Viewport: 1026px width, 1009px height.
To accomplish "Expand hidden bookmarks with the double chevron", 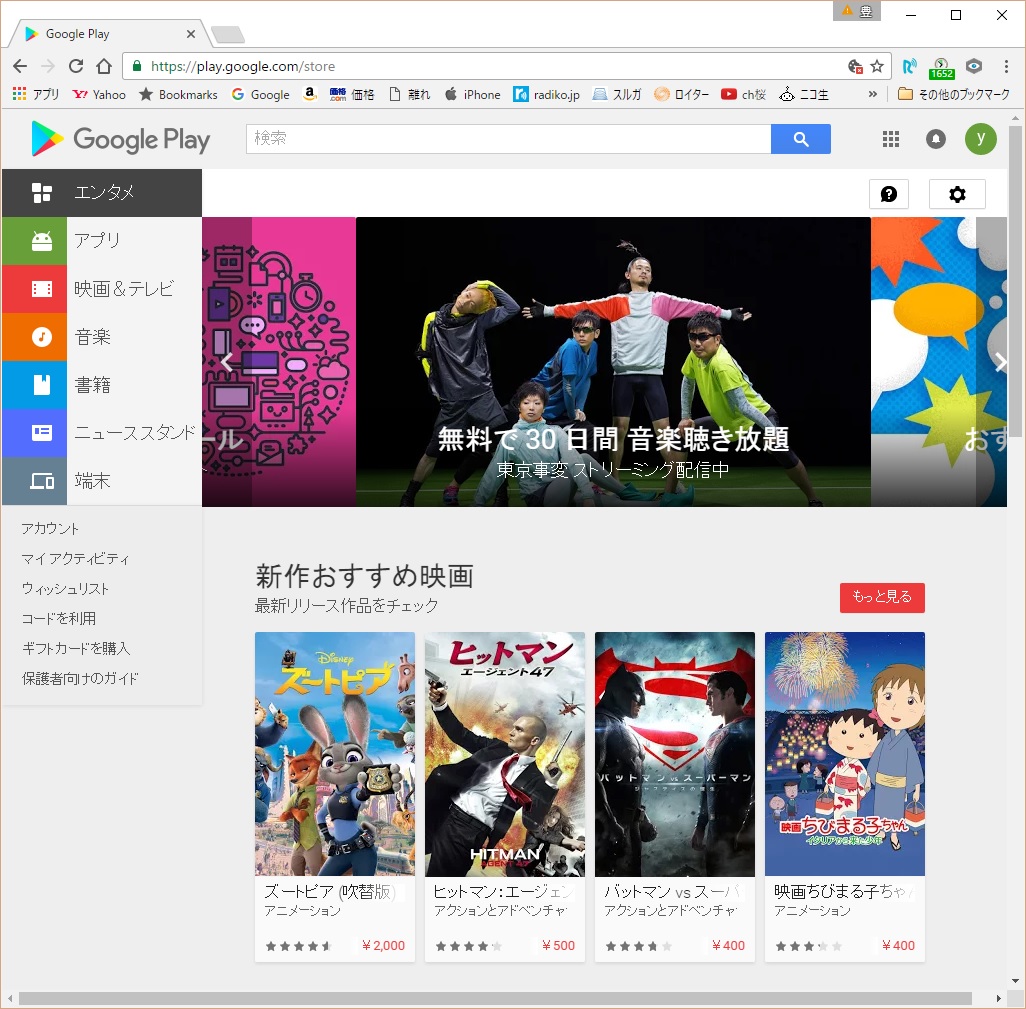I will point(872,94).
